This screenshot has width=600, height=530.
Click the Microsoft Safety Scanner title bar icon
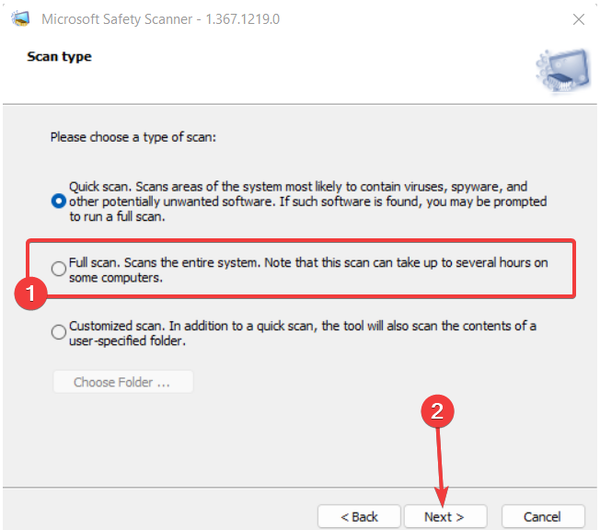(x=18, y=18)
